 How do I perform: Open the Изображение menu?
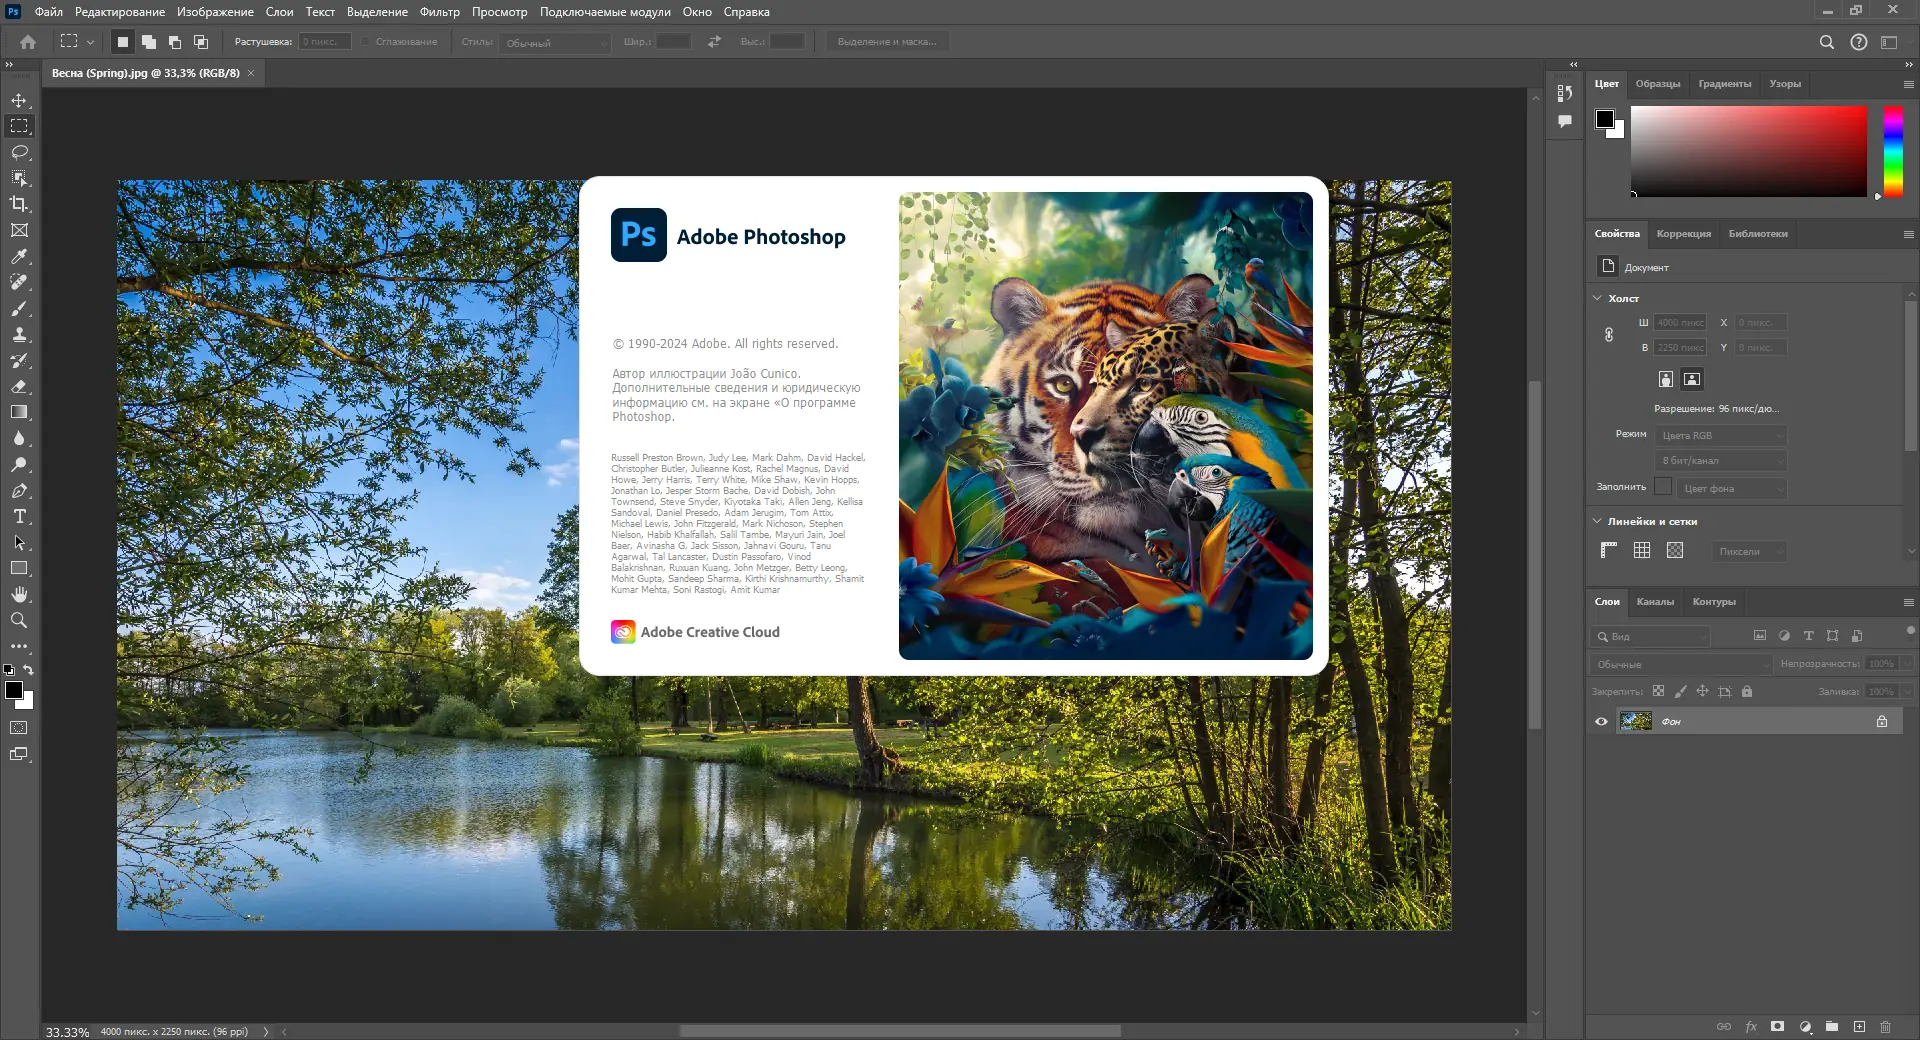pyautogui.click(x=215, y=12)
